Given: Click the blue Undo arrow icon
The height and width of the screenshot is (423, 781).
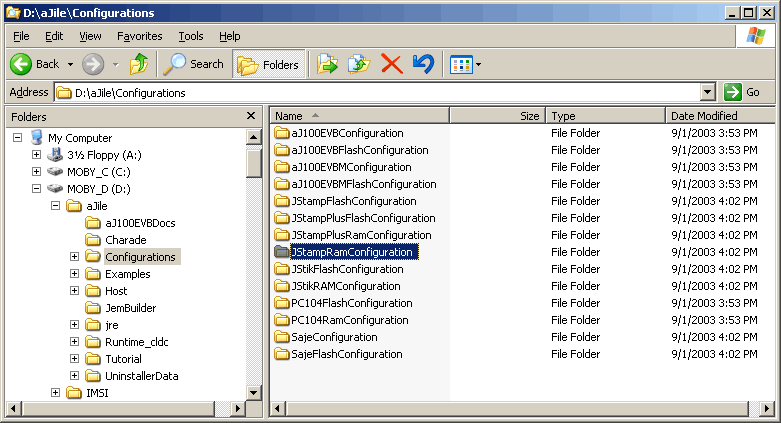Looking at the screenshot, I should [423, 64].
